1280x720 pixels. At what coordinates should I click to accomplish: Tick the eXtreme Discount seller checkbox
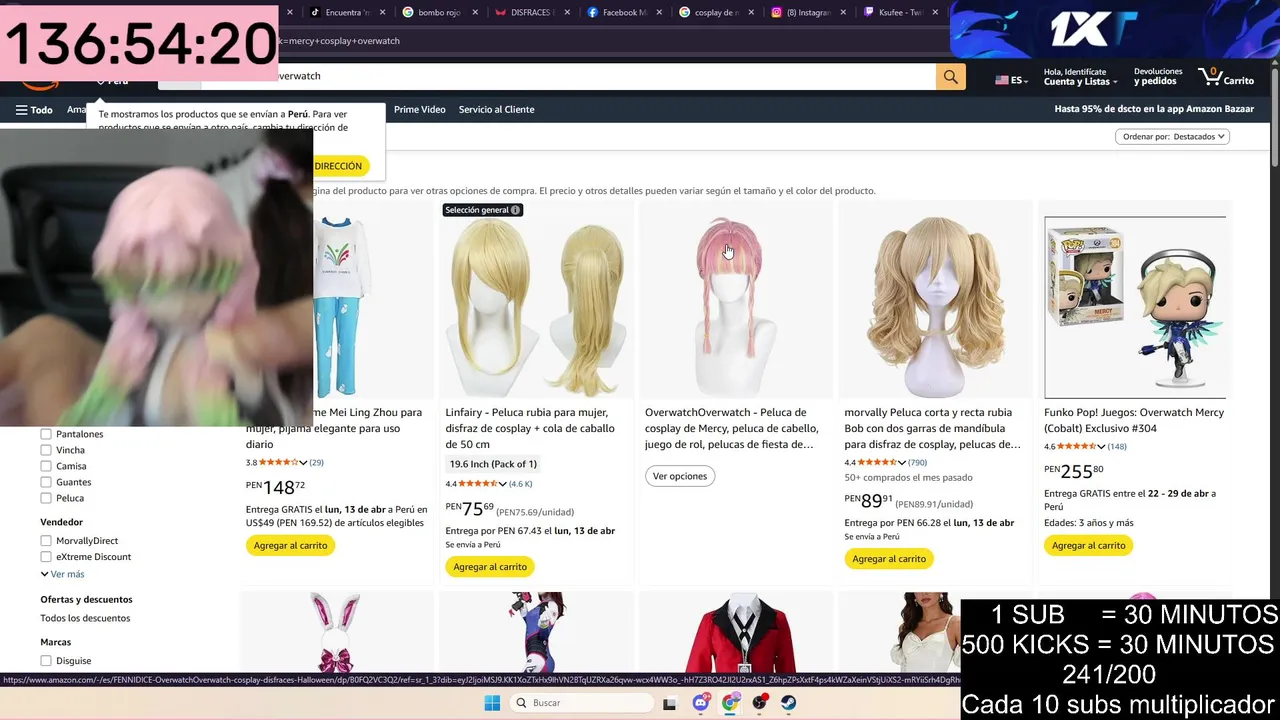[x=46, y=557]
